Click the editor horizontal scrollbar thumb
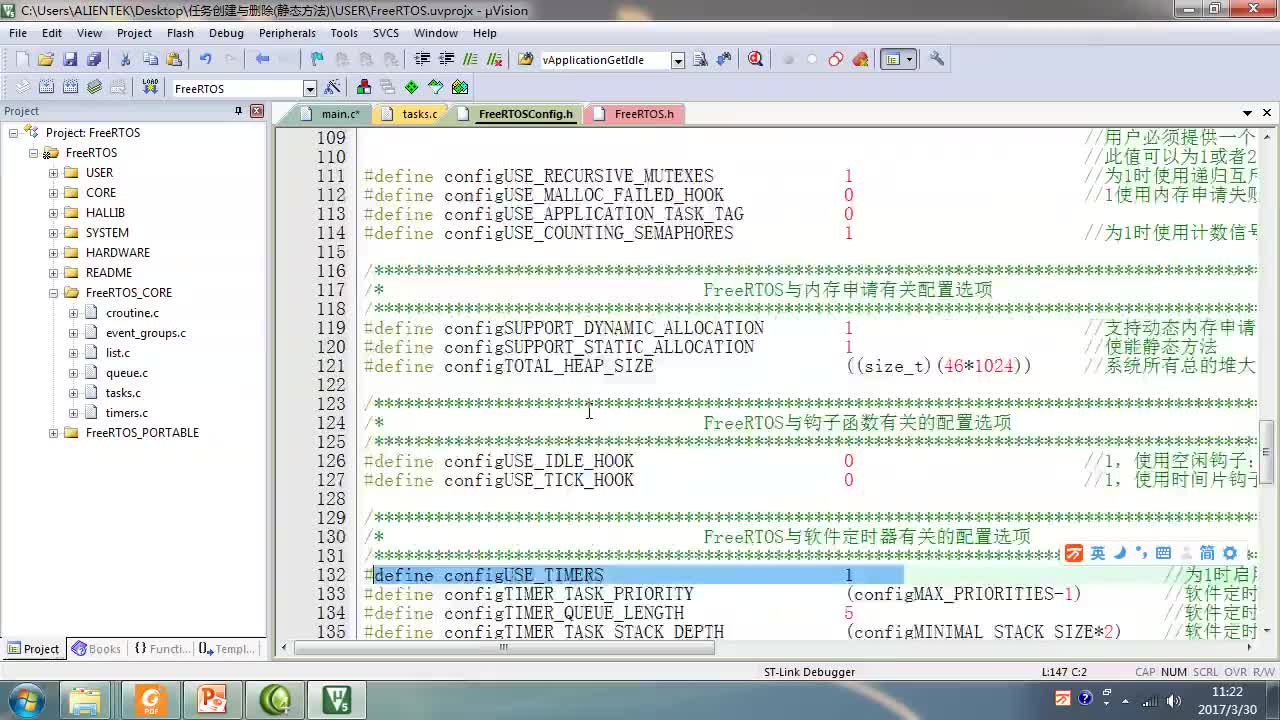Screen dimensions: 1280x720 504,648
